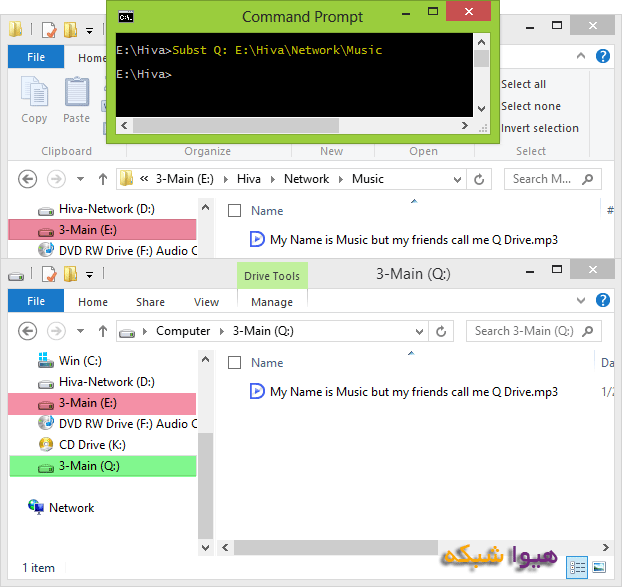Click horizontal scrollbar thumb in 3-Main (Q:) file list

(336, 547)
